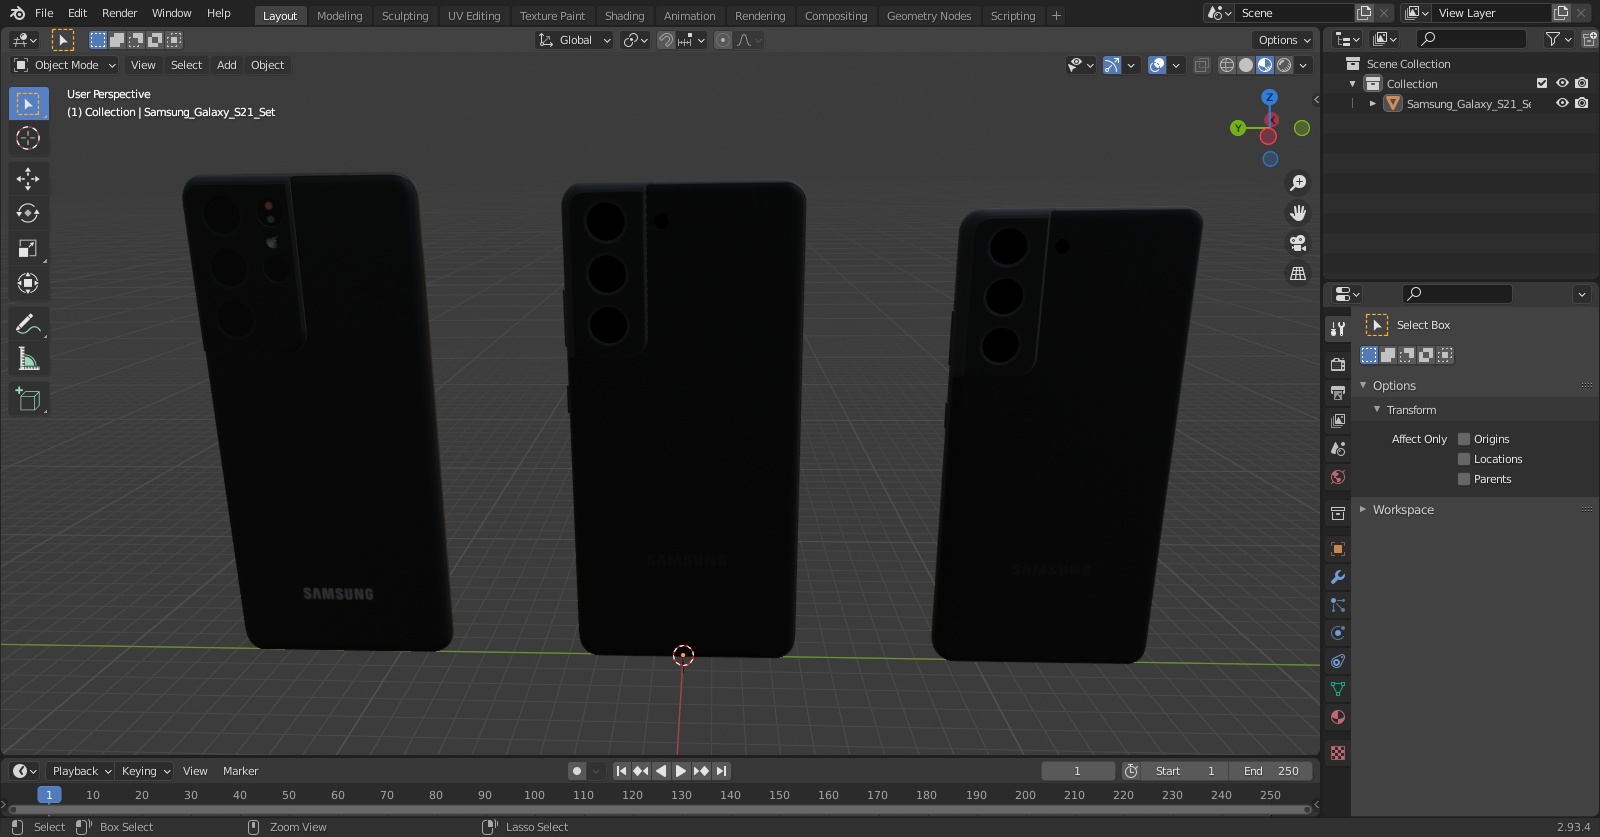
Task: Open the Modifier properties wrench tab
Action: point(1338,577)
